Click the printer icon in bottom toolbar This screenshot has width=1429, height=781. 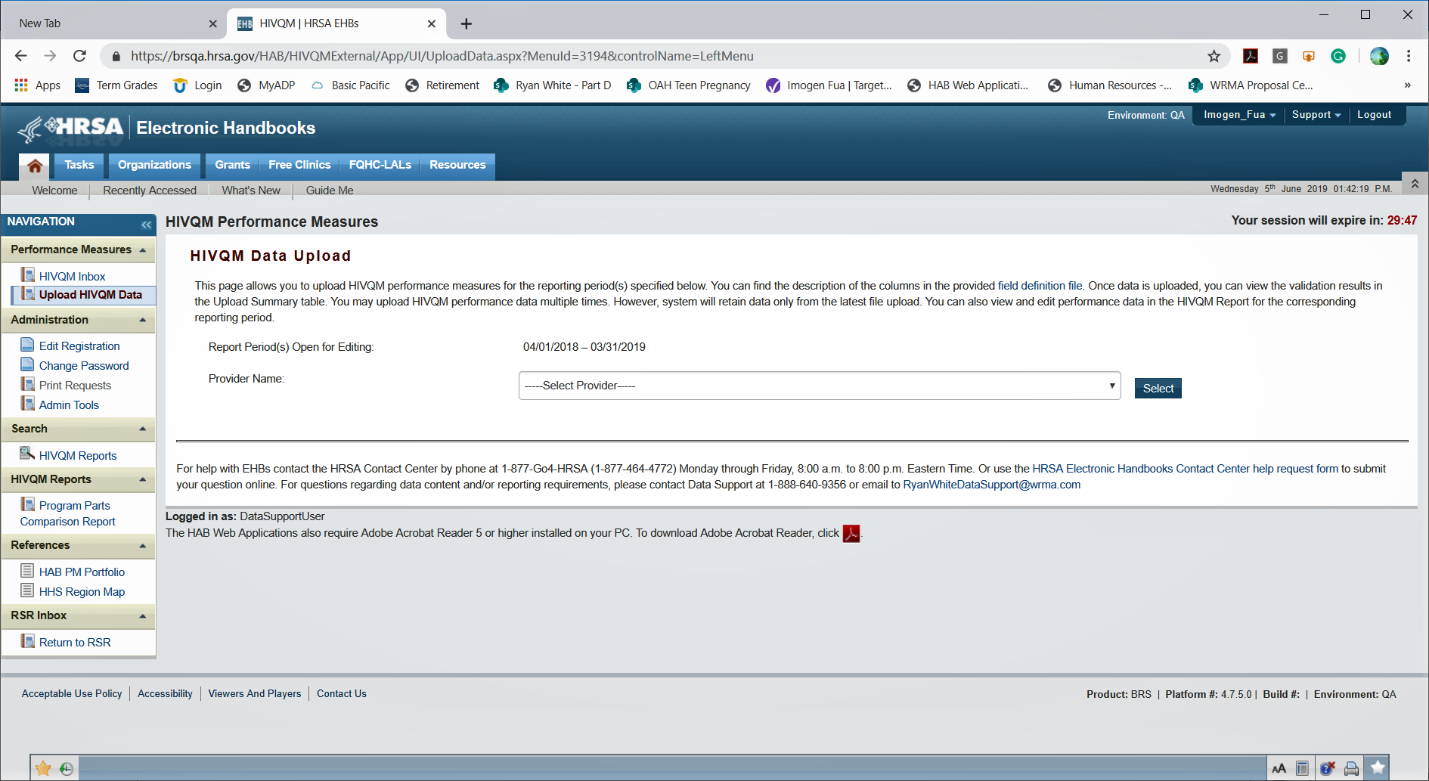click(x=1352, y=768)
